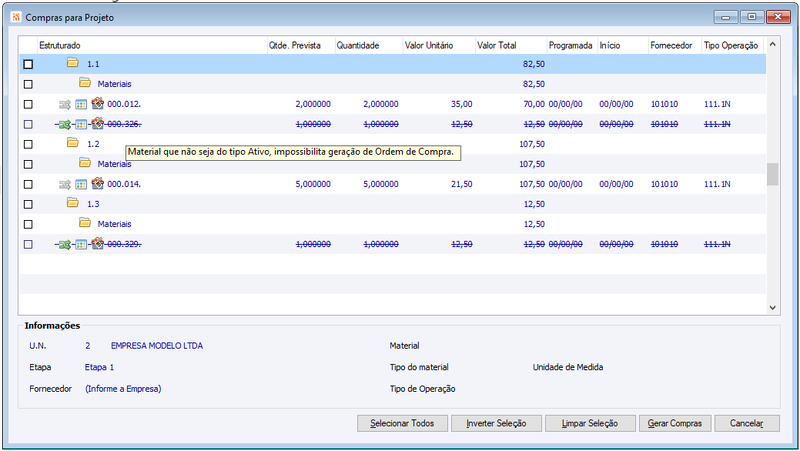Click the total value 70,00

[534, 104]
